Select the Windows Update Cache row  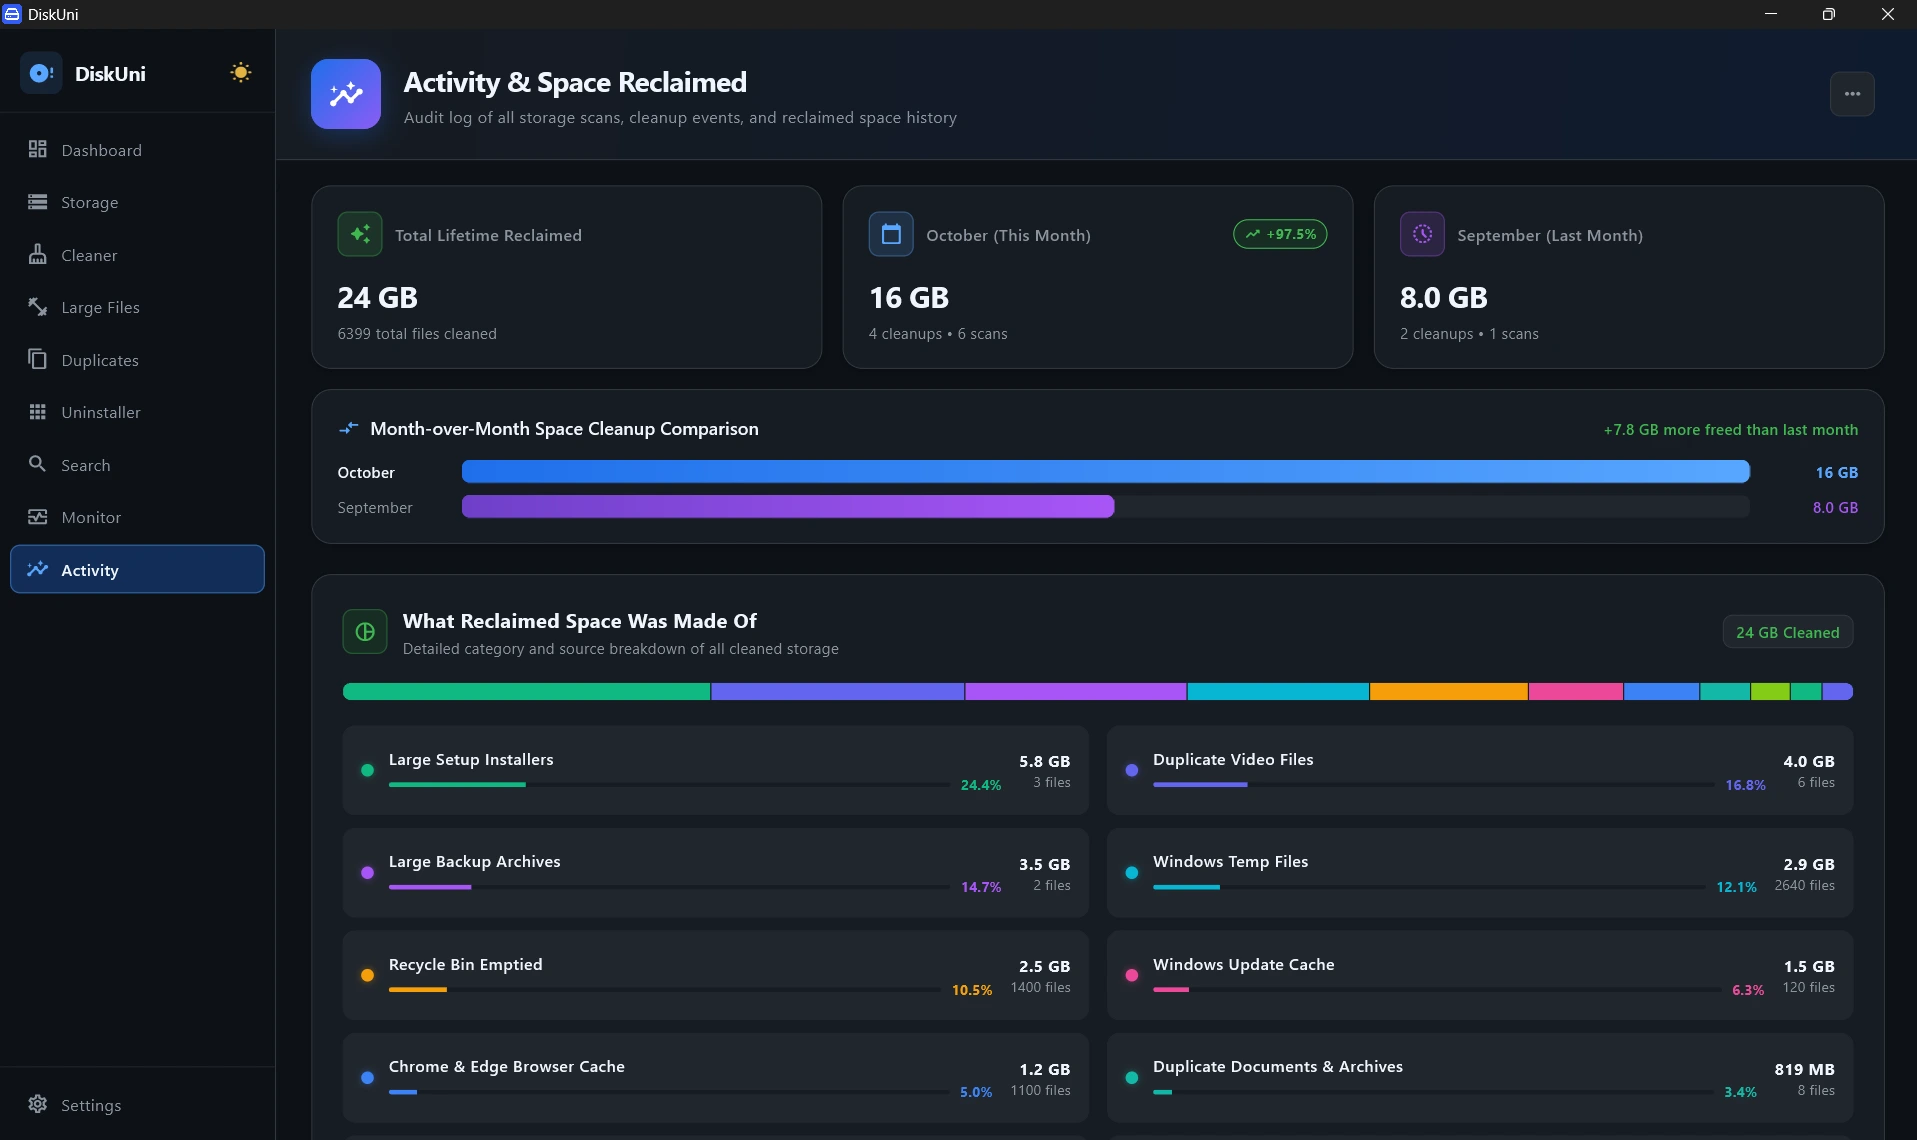click(x=1480, y=975)
